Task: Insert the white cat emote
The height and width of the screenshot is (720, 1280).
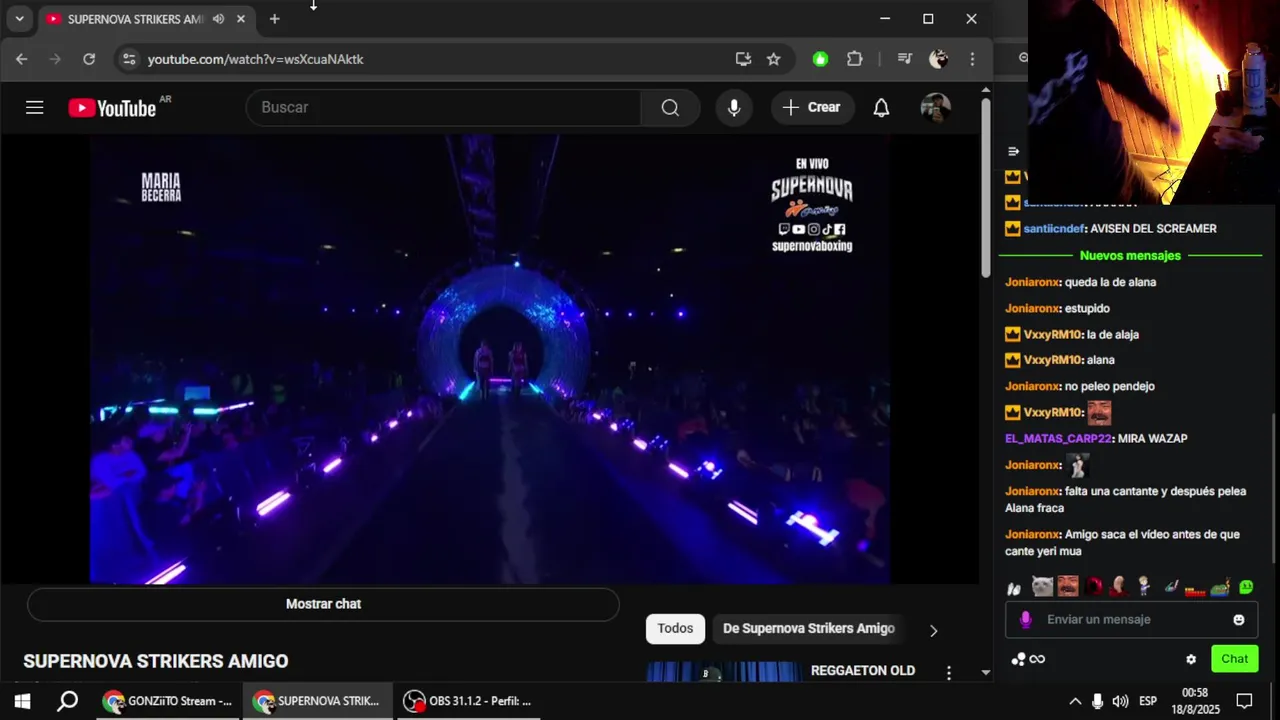Action: [1042, 586]
